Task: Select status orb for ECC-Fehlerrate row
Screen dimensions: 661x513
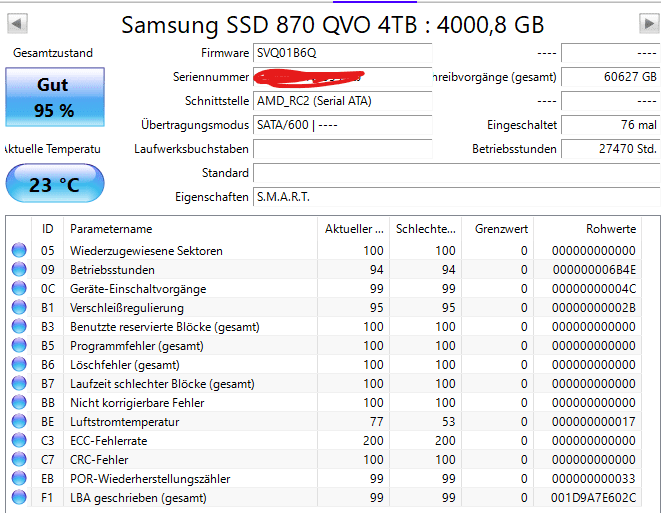Action: (x=19, y=440)
